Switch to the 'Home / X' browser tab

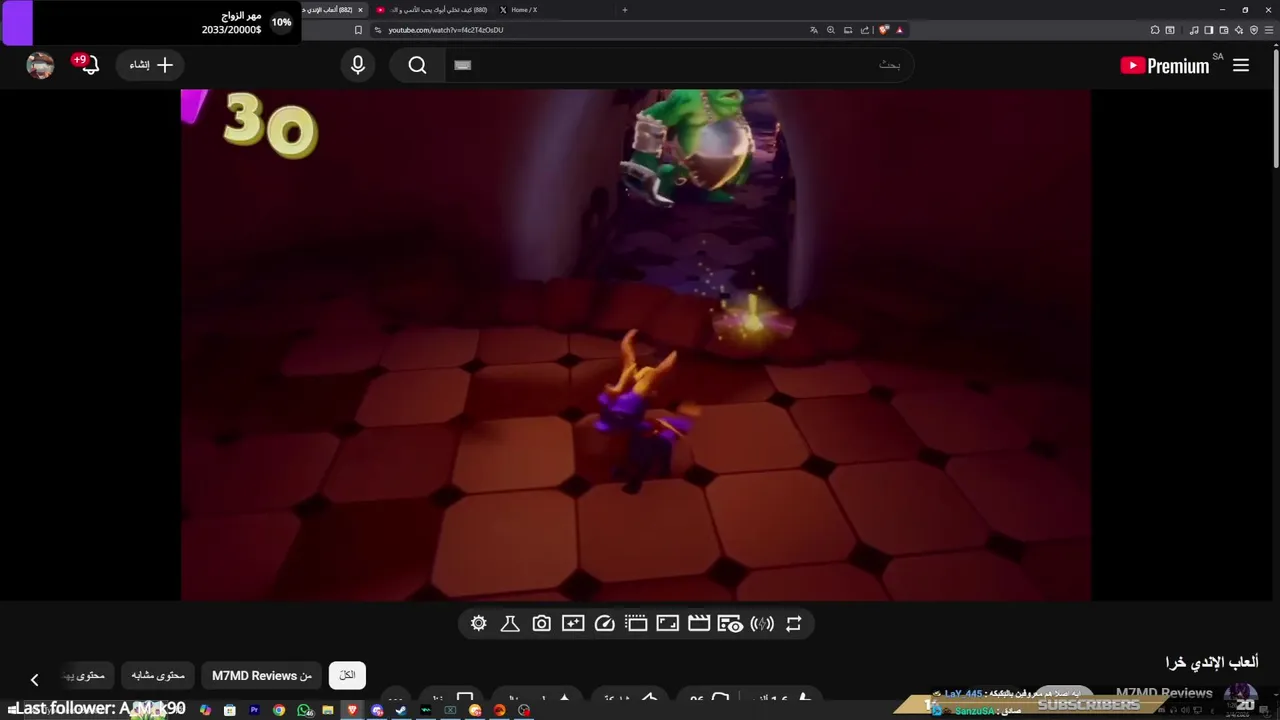click(x=524, y=10)
